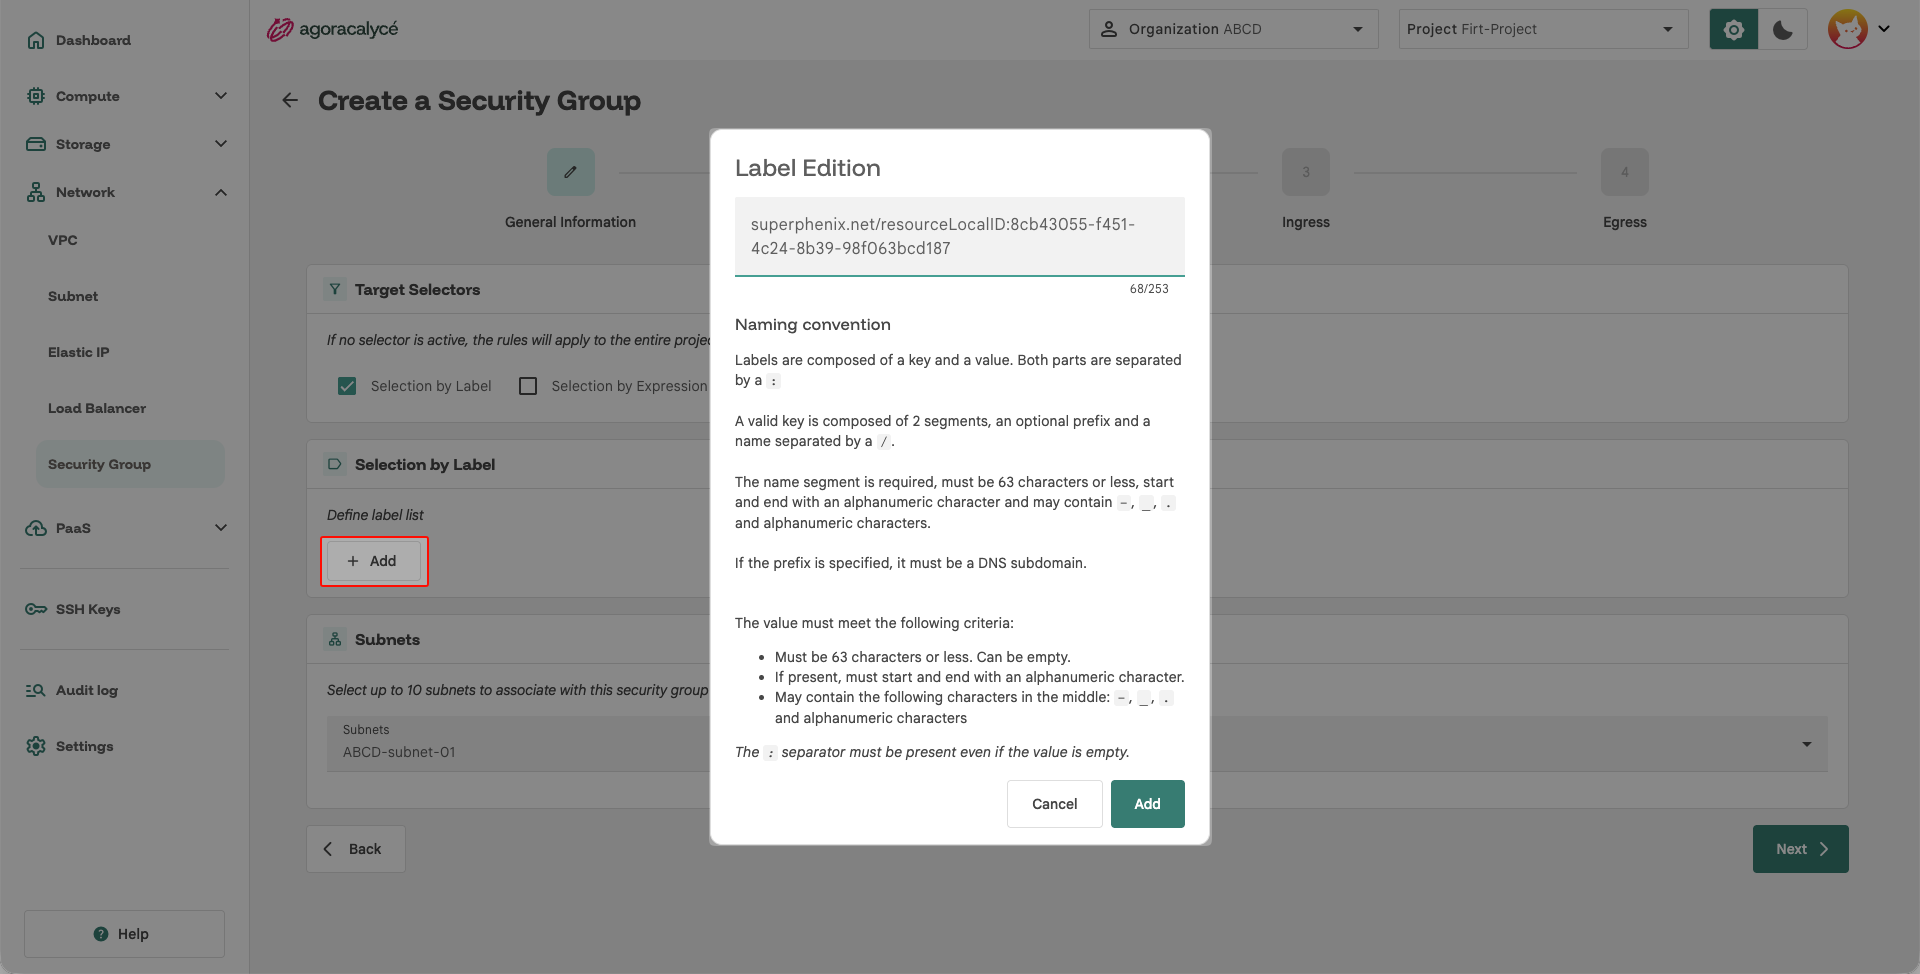The image size is (1920, 974).
Task: Expand the Storage menu chevron
Action: (221, 144)
